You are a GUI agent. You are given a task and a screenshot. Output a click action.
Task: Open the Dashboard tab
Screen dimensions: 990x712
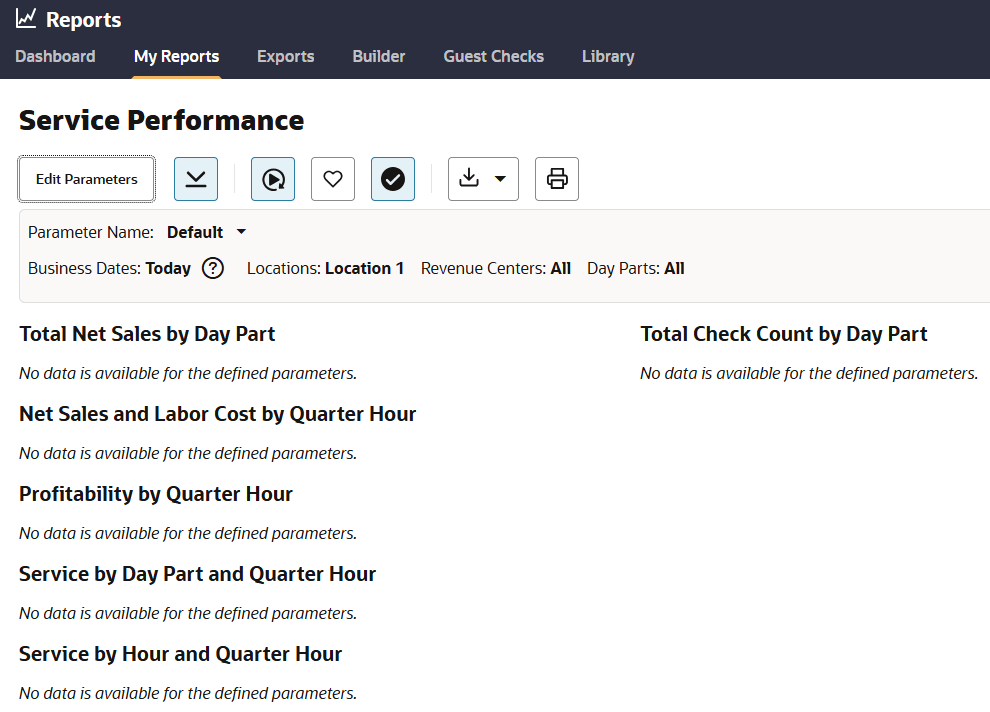(56, 56)
